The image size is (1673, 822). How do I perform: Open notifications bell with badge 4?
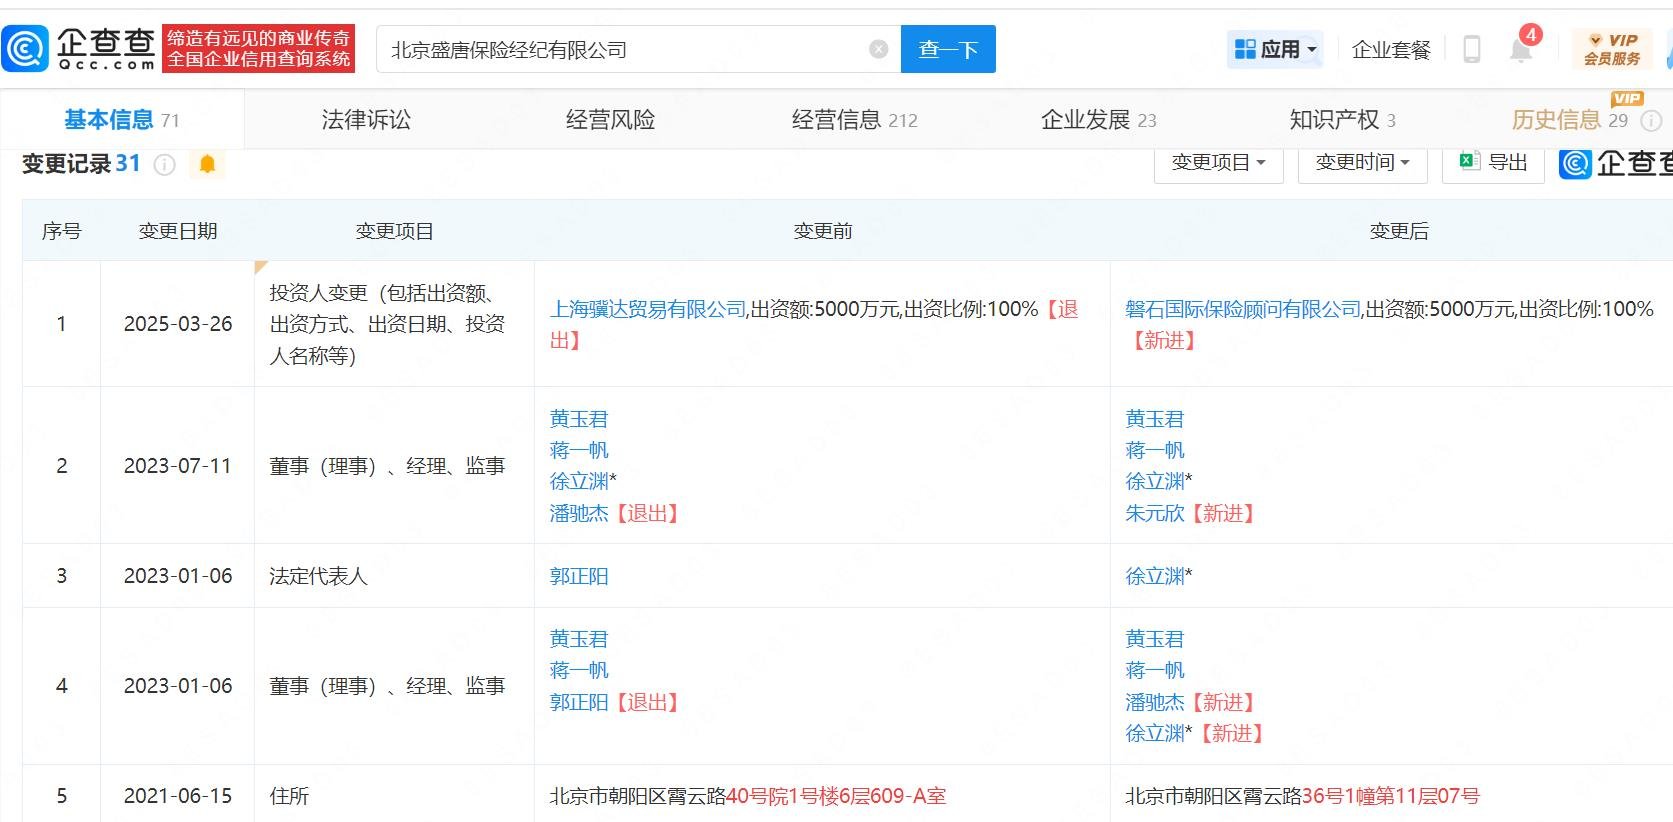(1522, 47)
